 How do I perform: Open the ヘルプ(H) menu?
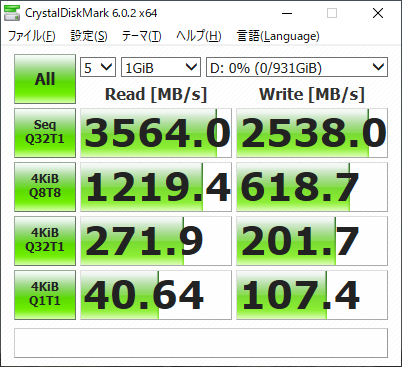(199, 36)
